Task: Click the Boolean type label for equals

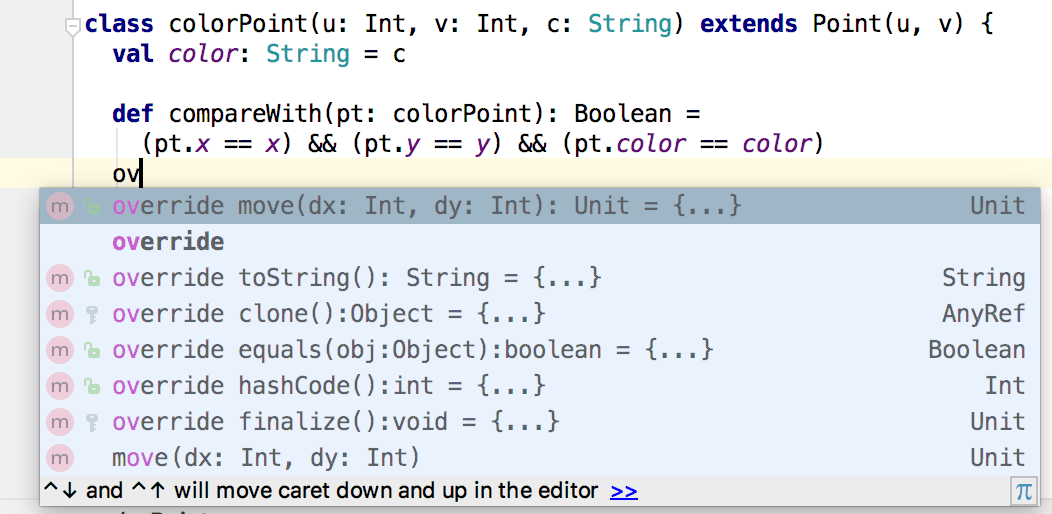Action: point(976,350)
